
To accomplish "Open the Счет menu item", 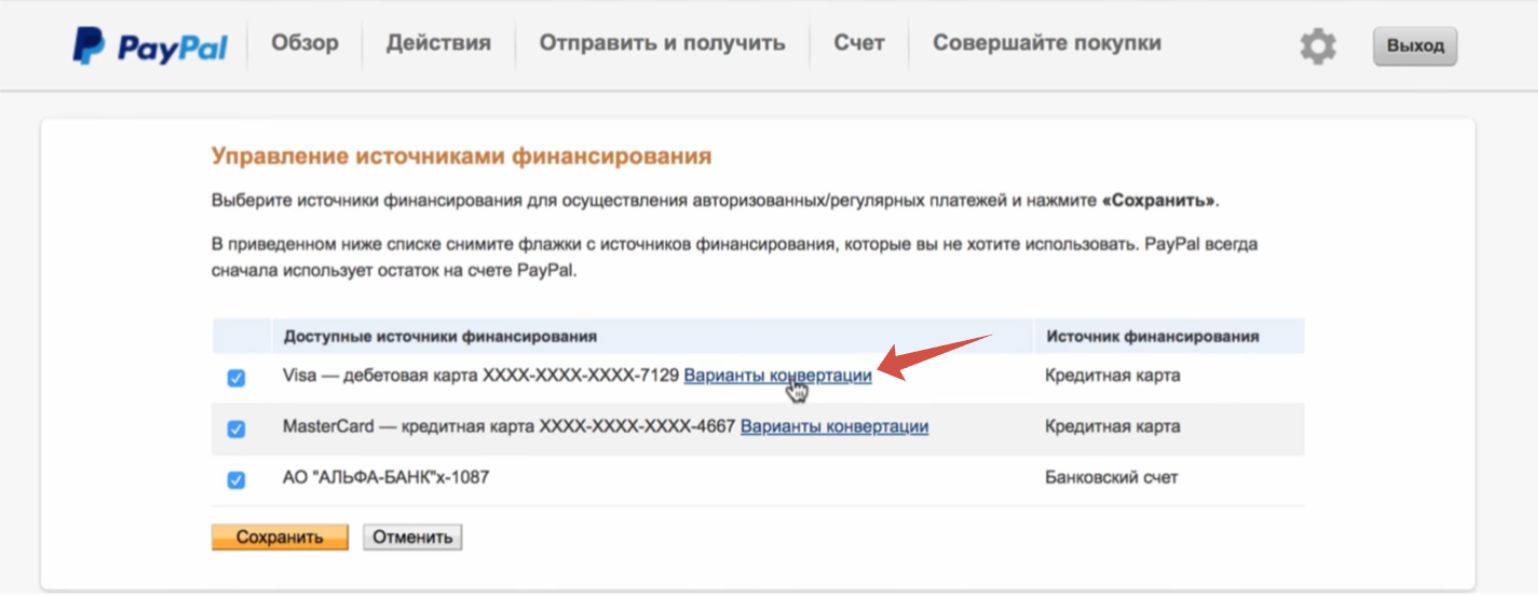I will coord(859,44).
